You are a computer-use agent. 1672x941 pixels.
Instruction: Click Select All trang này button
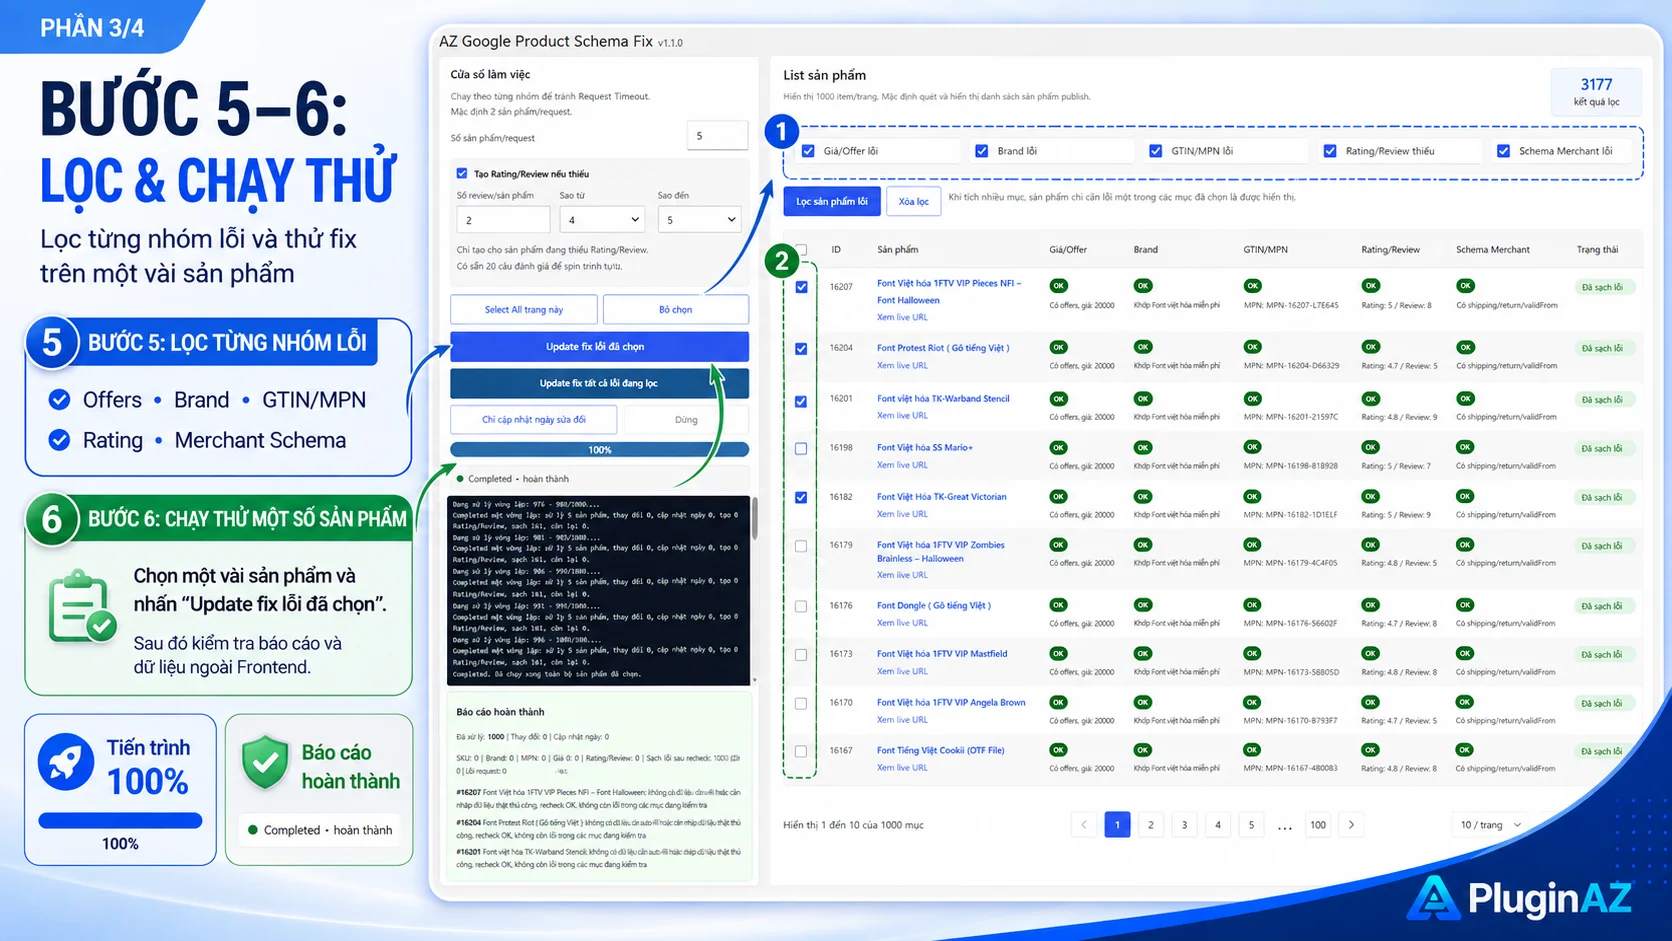pyautogui.click(x=523, y=309)
